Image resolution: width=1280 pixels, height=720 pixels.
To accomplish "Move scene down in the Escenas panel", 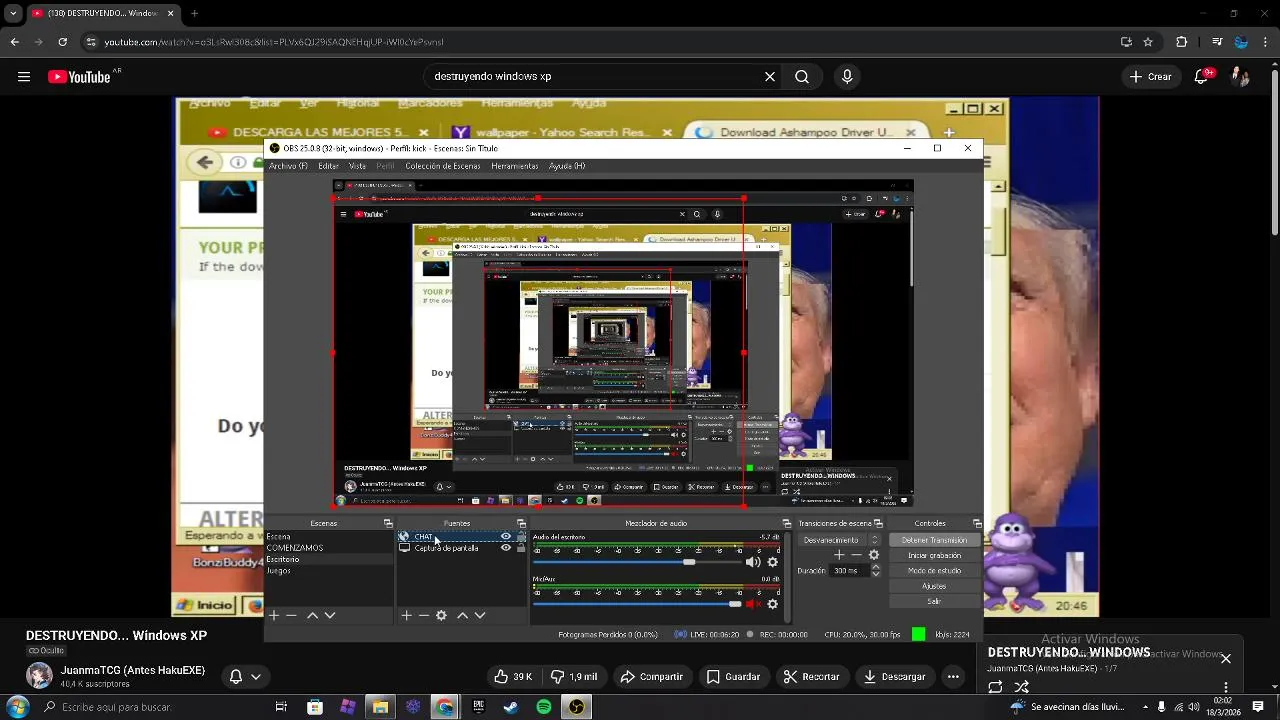I will tap(330, 616).
